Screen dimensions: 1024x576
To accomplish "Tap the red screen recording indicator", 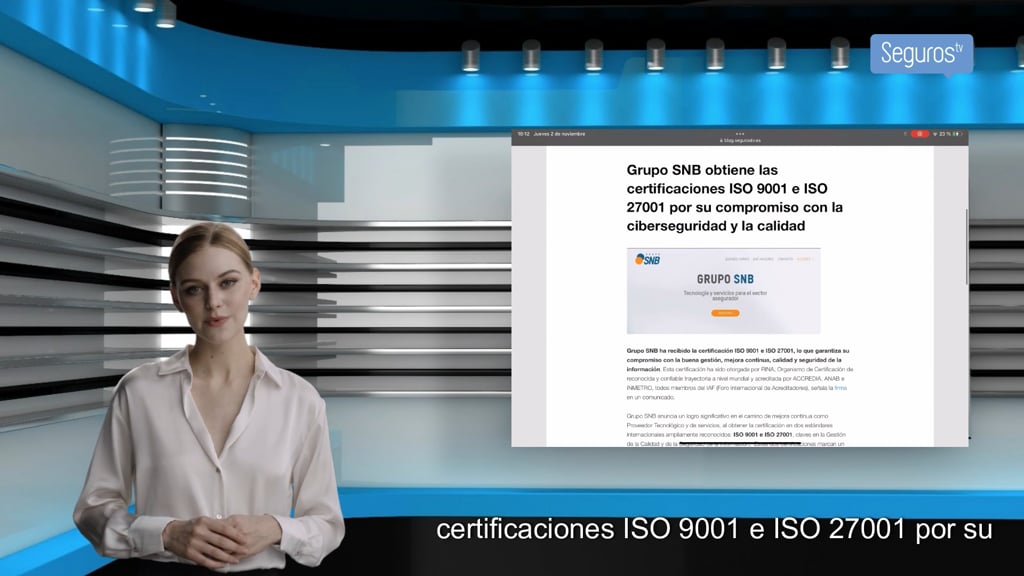I will 920,134.
